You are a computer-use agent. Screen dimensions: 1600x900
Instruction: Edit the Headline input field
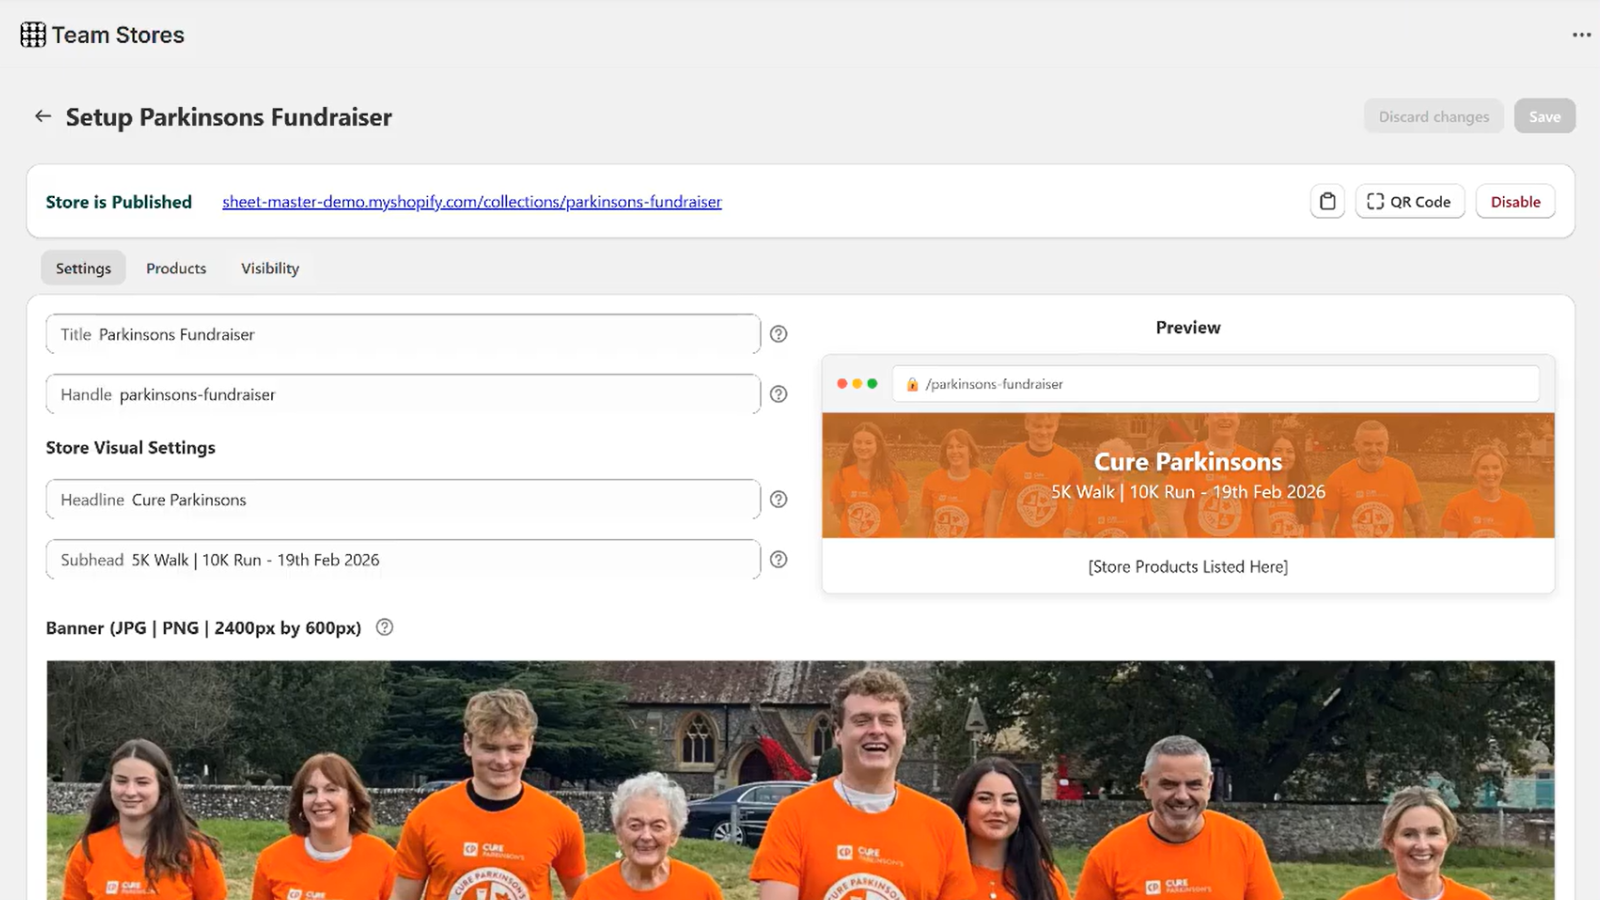pos(403,499)
